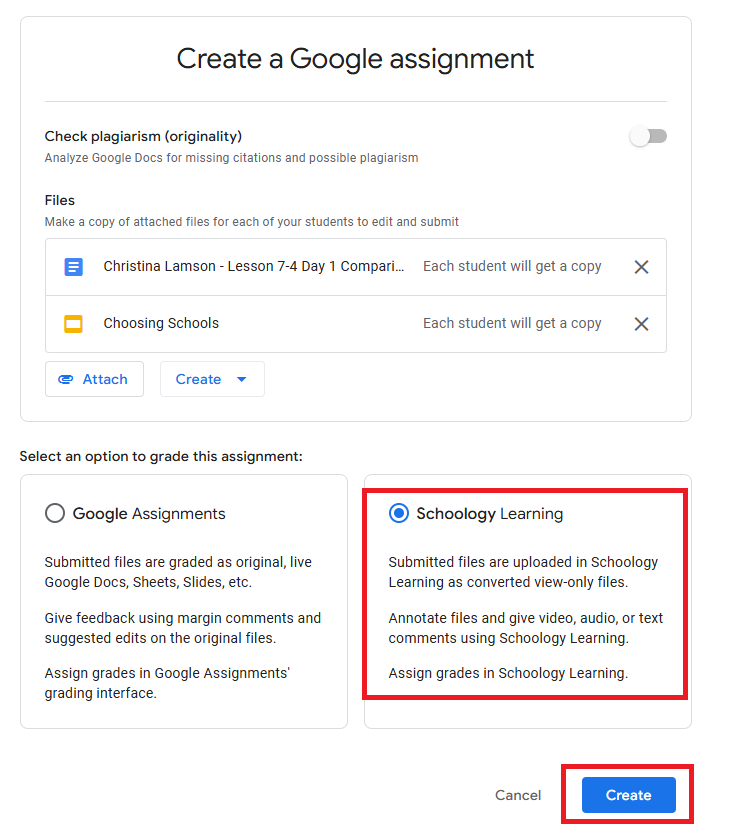The image size is (734, 840).
Task: Open the Choosing Schools file name
Action: tap(161, 324)
